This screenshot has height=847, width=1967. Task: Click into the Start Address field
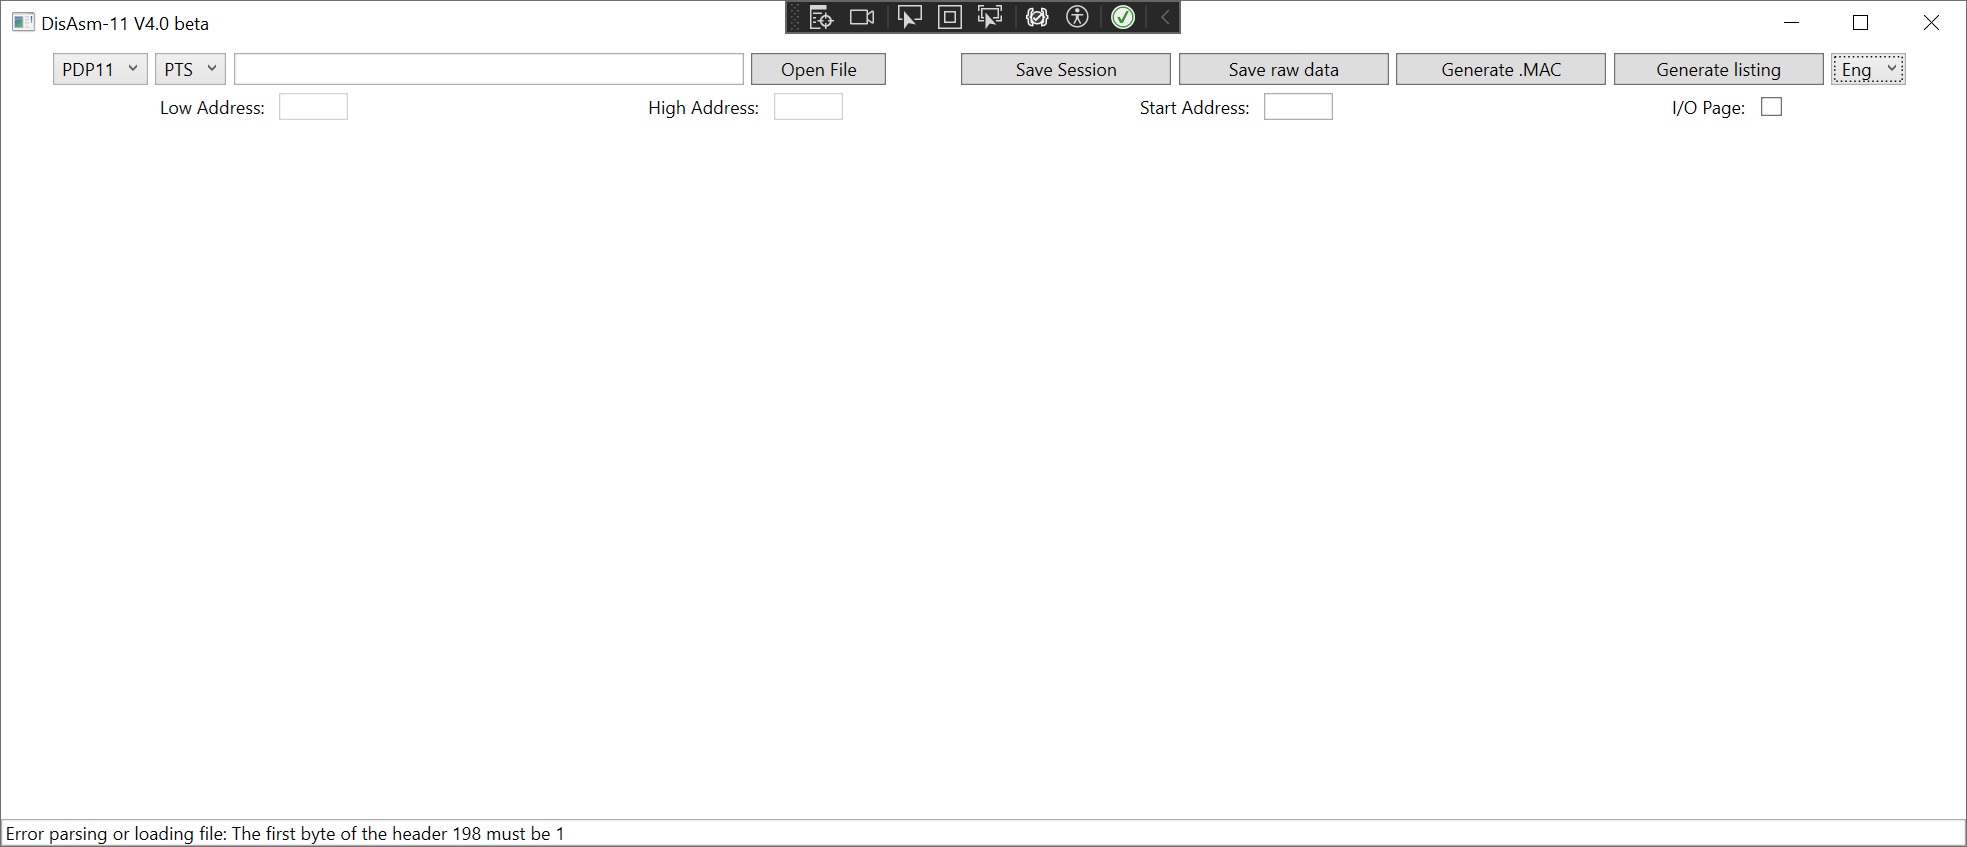pos(1298,107)
